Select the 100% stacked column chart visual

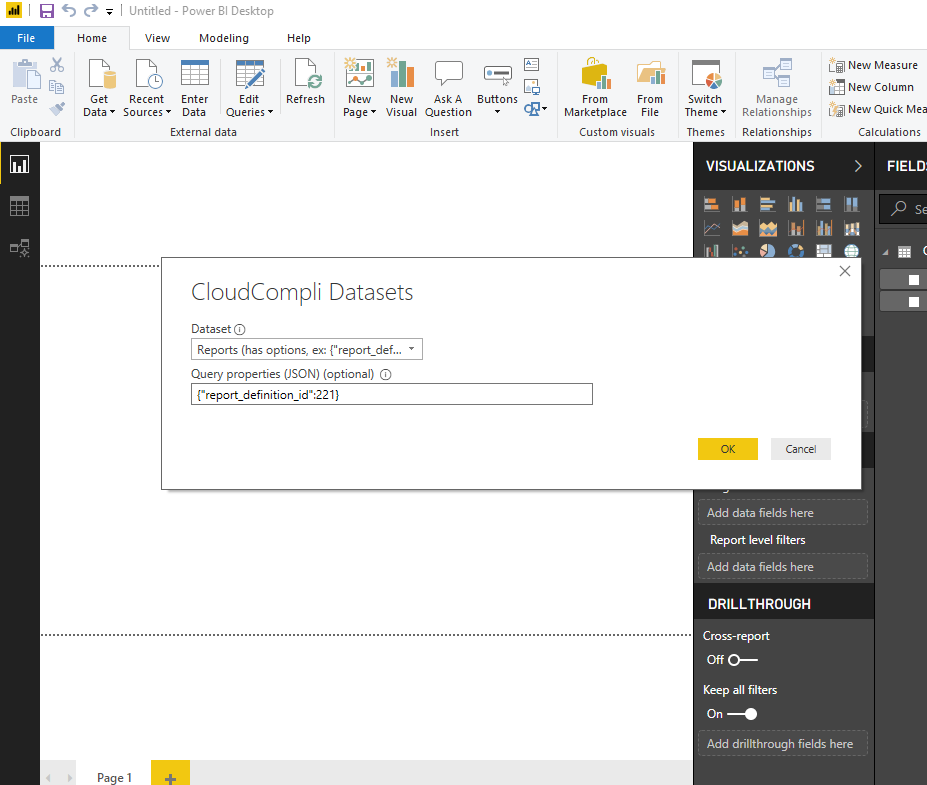[851, 205]
